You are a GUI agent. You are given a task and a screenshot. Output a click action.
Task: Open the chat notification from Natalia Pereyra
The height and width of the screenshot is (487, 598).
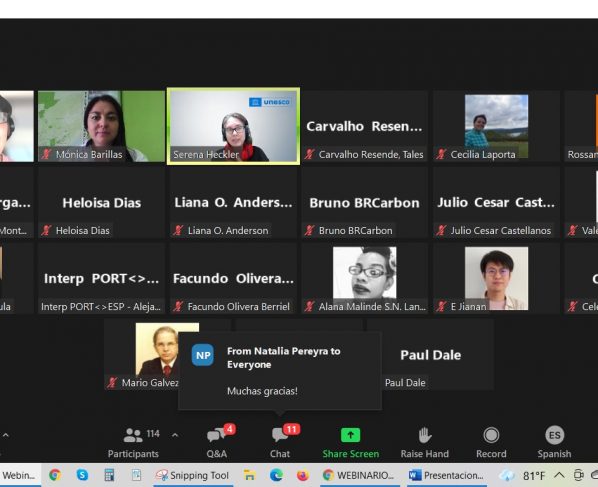click(x=280, y=371)
